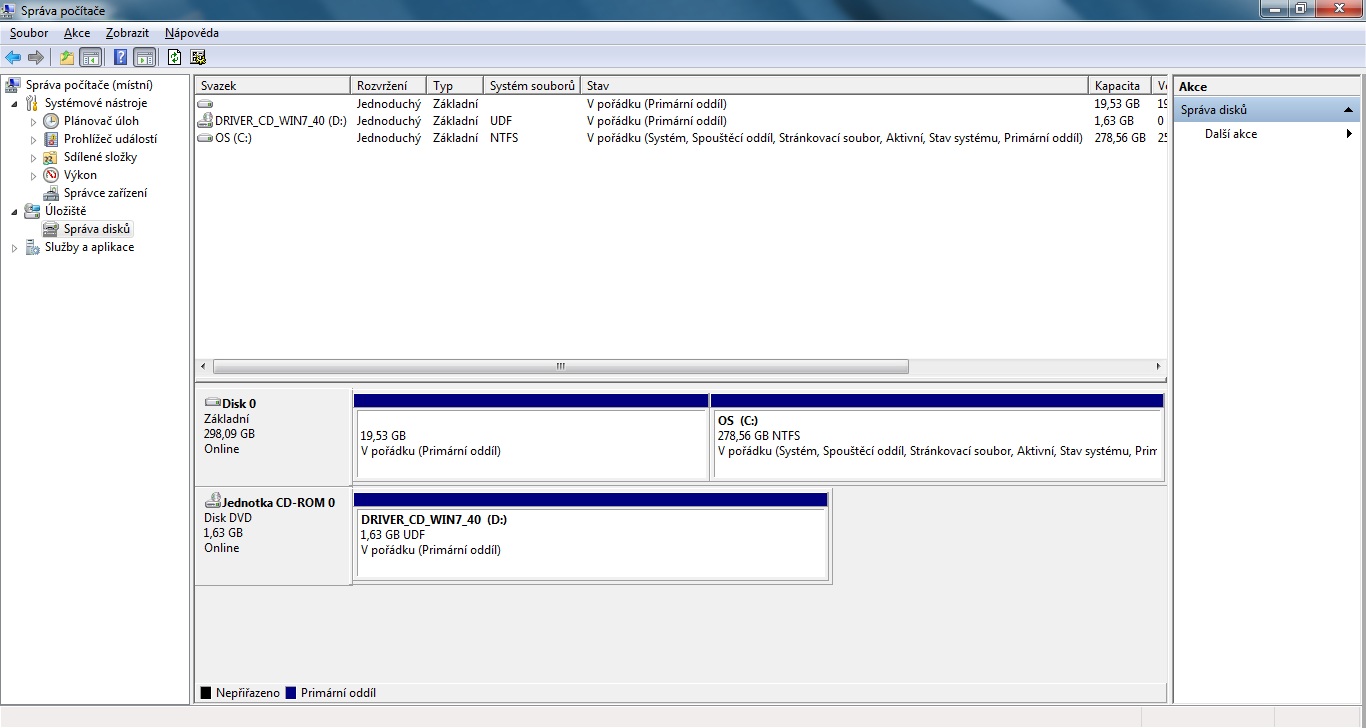The width and height of the screenshot is (1366, 728).
Task: Expand the Výkon tree node
Action: coord(33,175)
